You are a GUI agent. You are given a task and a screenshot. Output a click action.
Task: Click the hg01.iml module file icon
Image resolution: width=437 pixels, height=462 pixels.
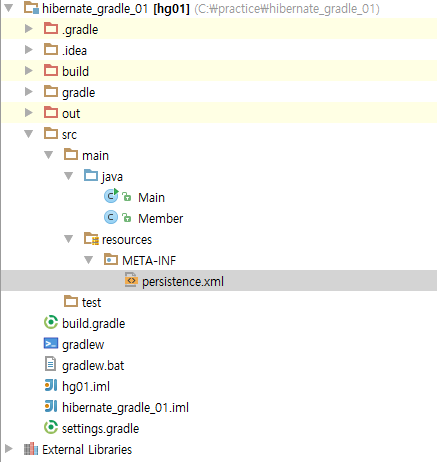[x=51, y=385]
